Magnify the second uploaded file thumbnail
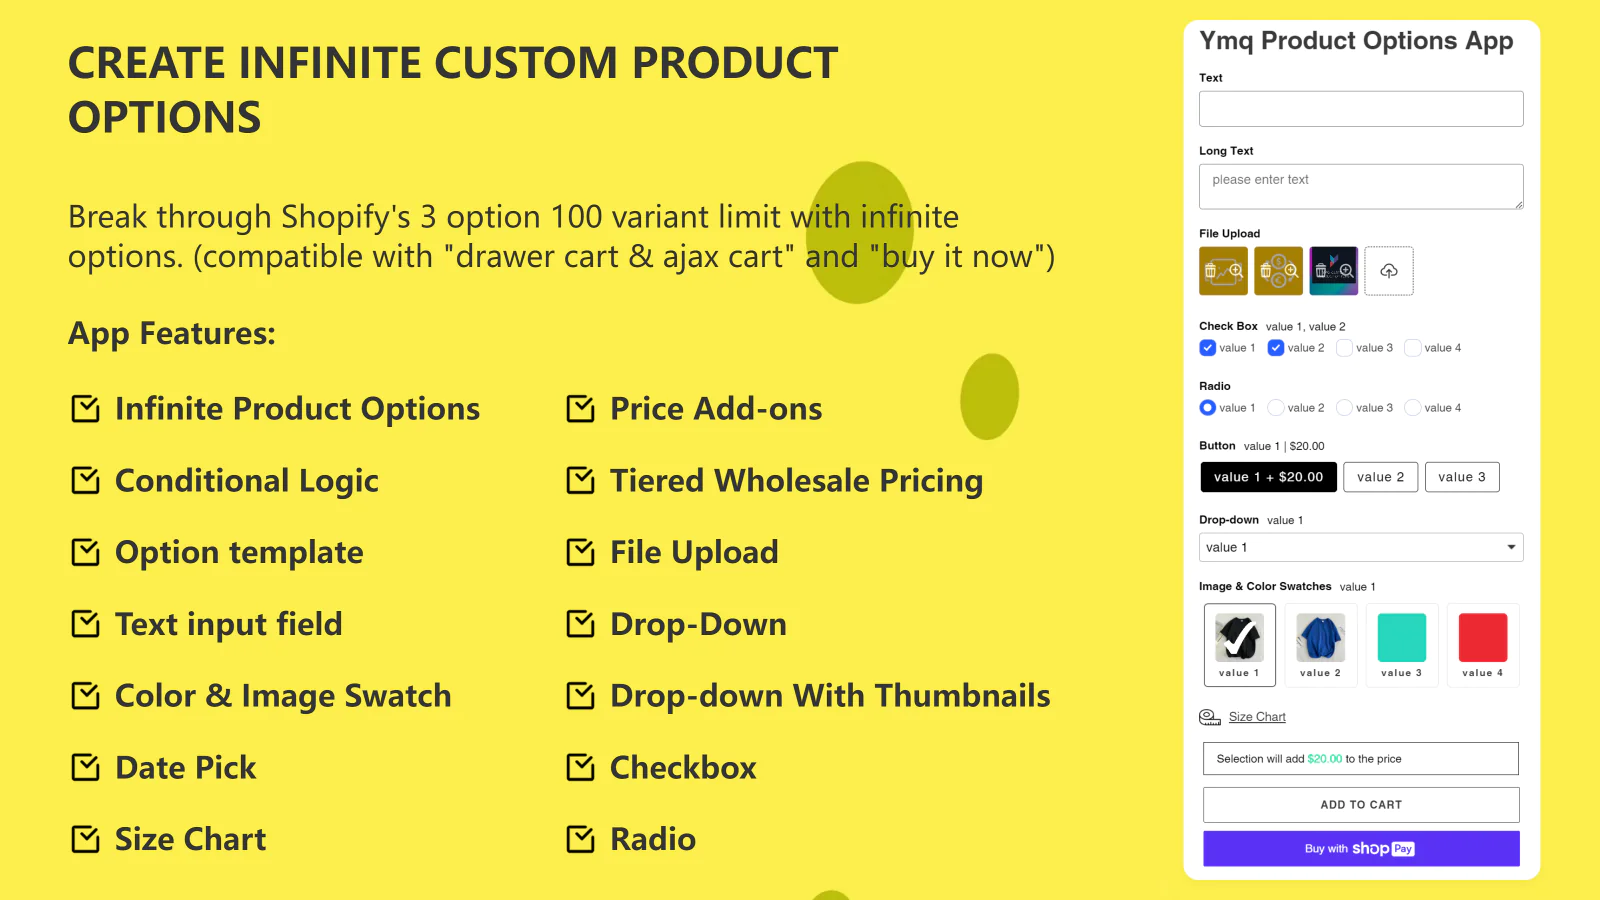Screen dimensions: 1600x900 [x=1291, y=271]
